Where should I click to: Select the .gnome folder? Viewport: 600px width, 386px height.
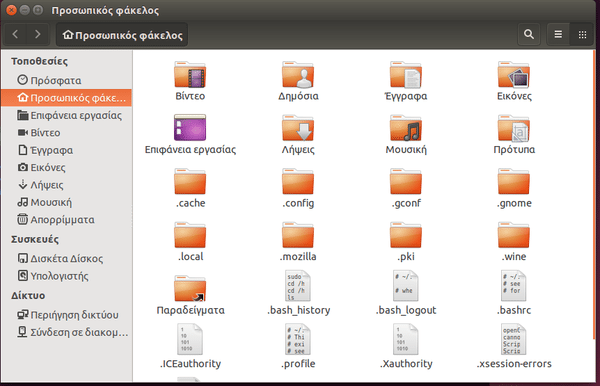514,182
